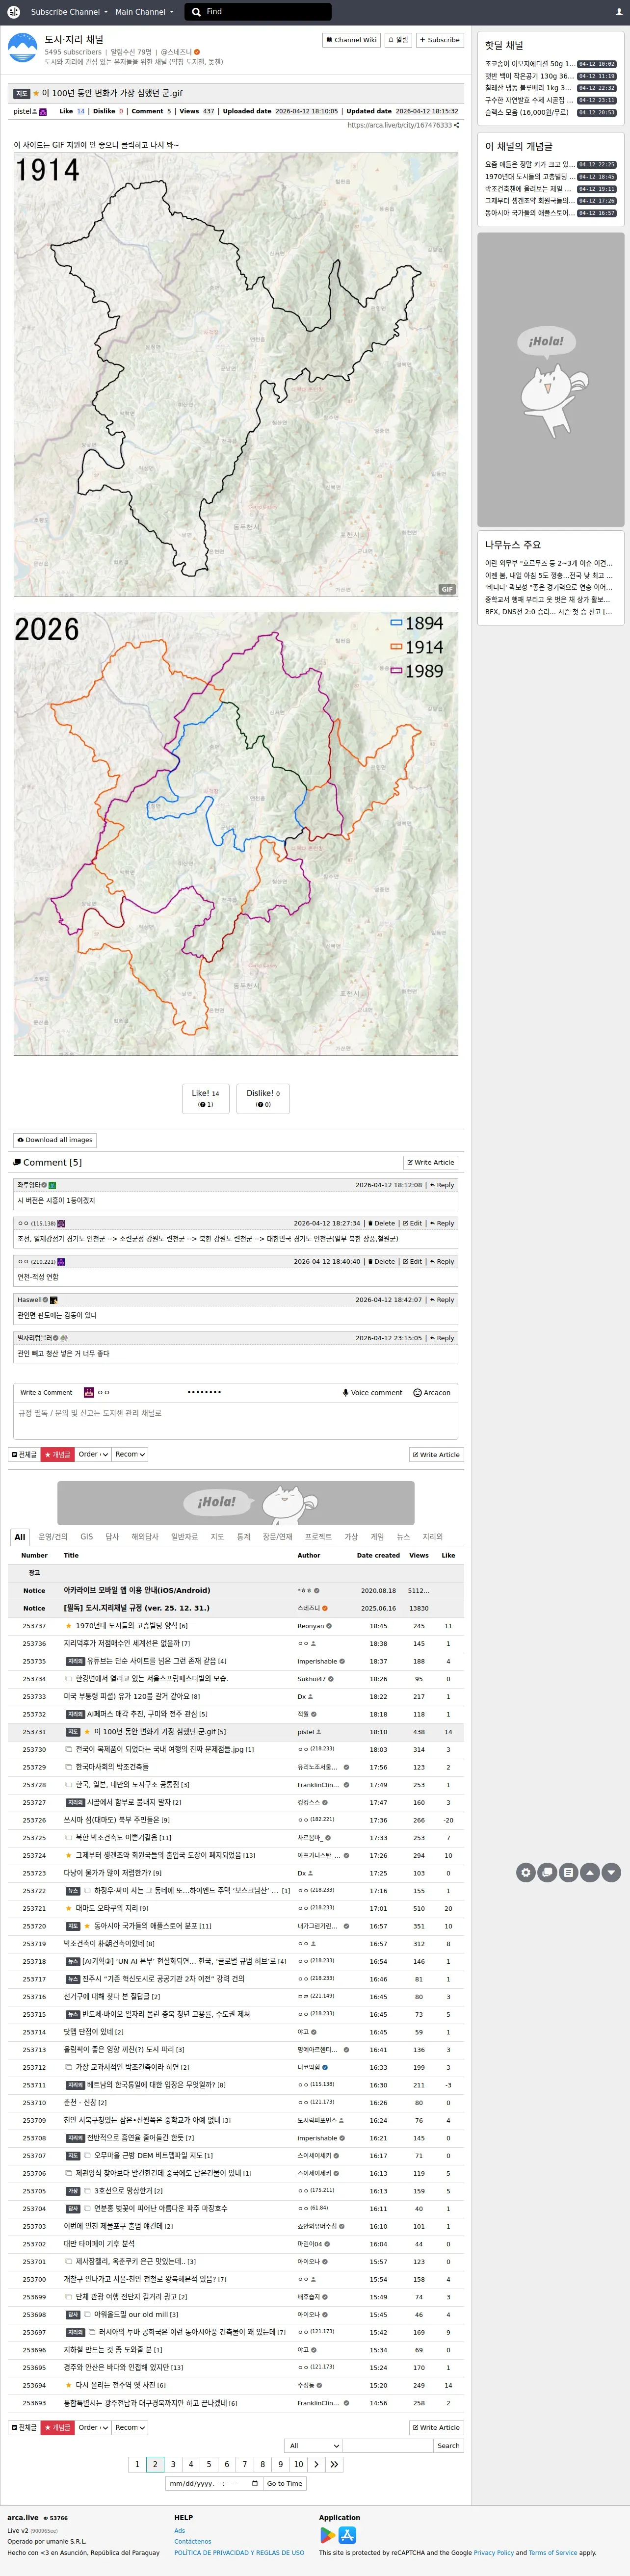Switch to the 뉴스 category tab
630x2576 pixels.
pos(403,1536)
